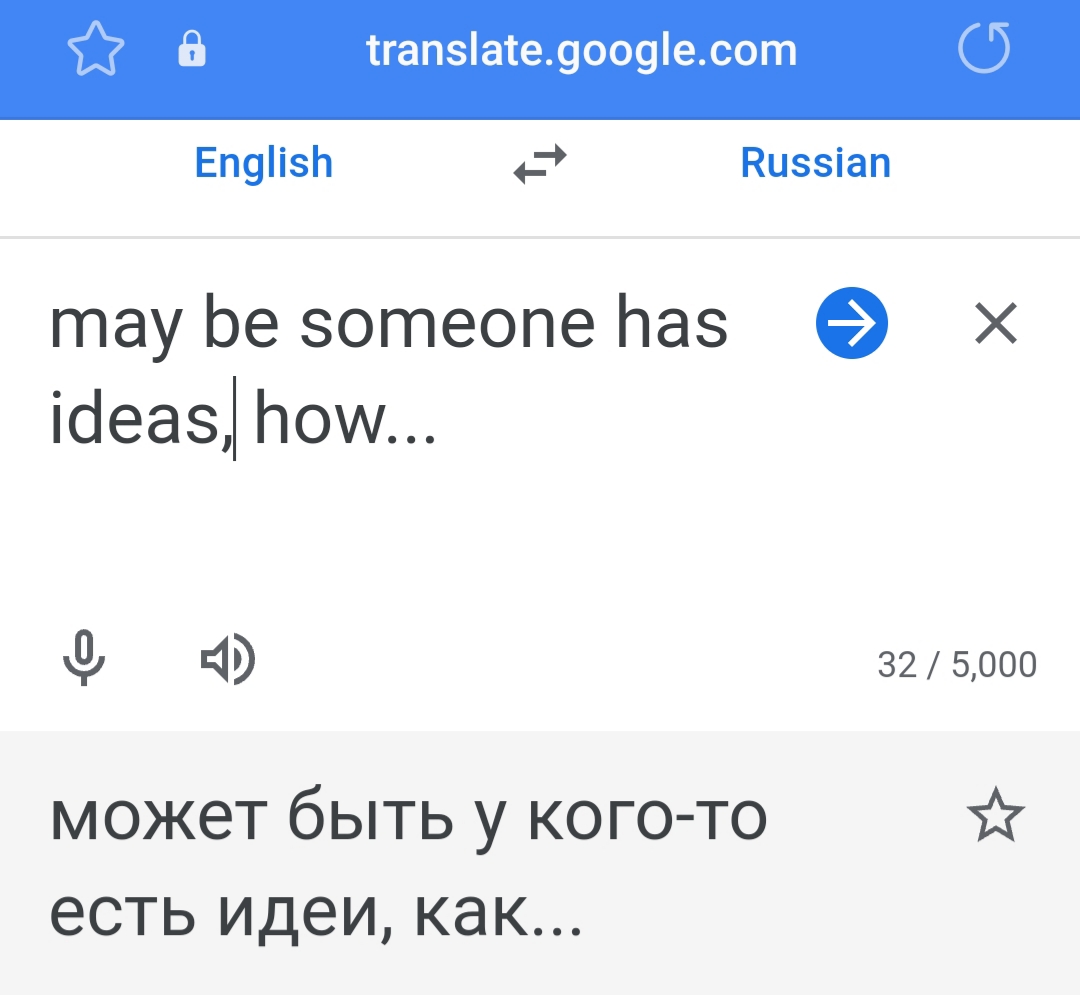This screenshot has width=1080, height=995.
Task: Listen to source text via speaker icon
Action: pos(228,659)
